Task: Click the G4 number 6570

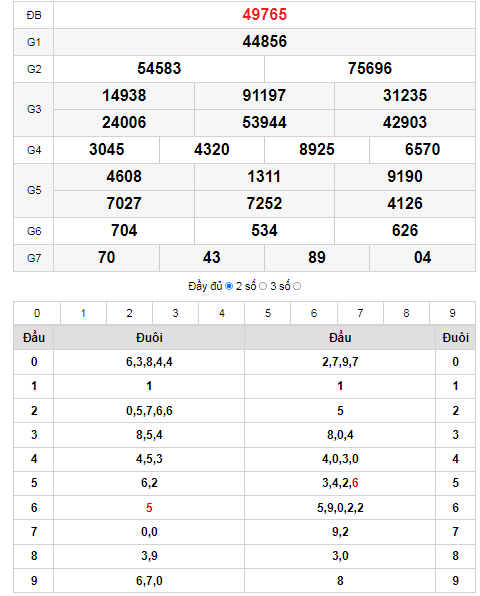Action: click(x=422, y=149)
